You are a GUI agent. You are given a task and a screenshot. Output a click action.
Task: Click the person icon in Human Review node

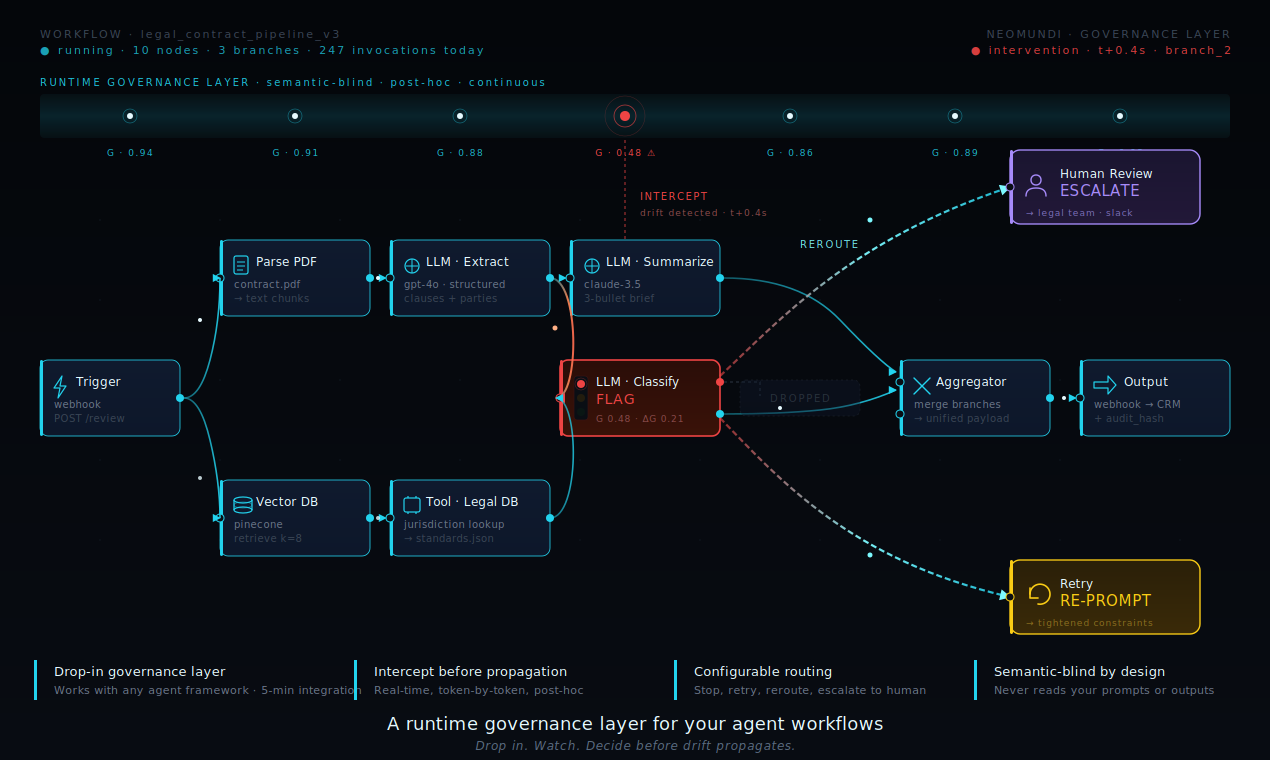pos(1036,185)
